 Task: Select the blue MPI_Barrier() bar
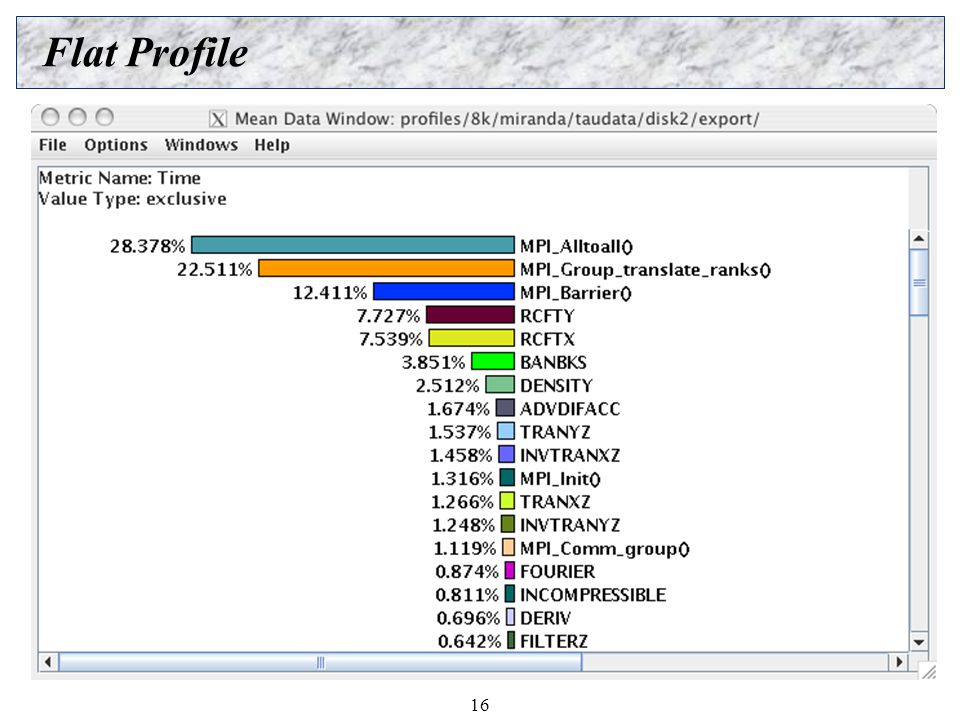pyautogui.click(x=444, y=291)
